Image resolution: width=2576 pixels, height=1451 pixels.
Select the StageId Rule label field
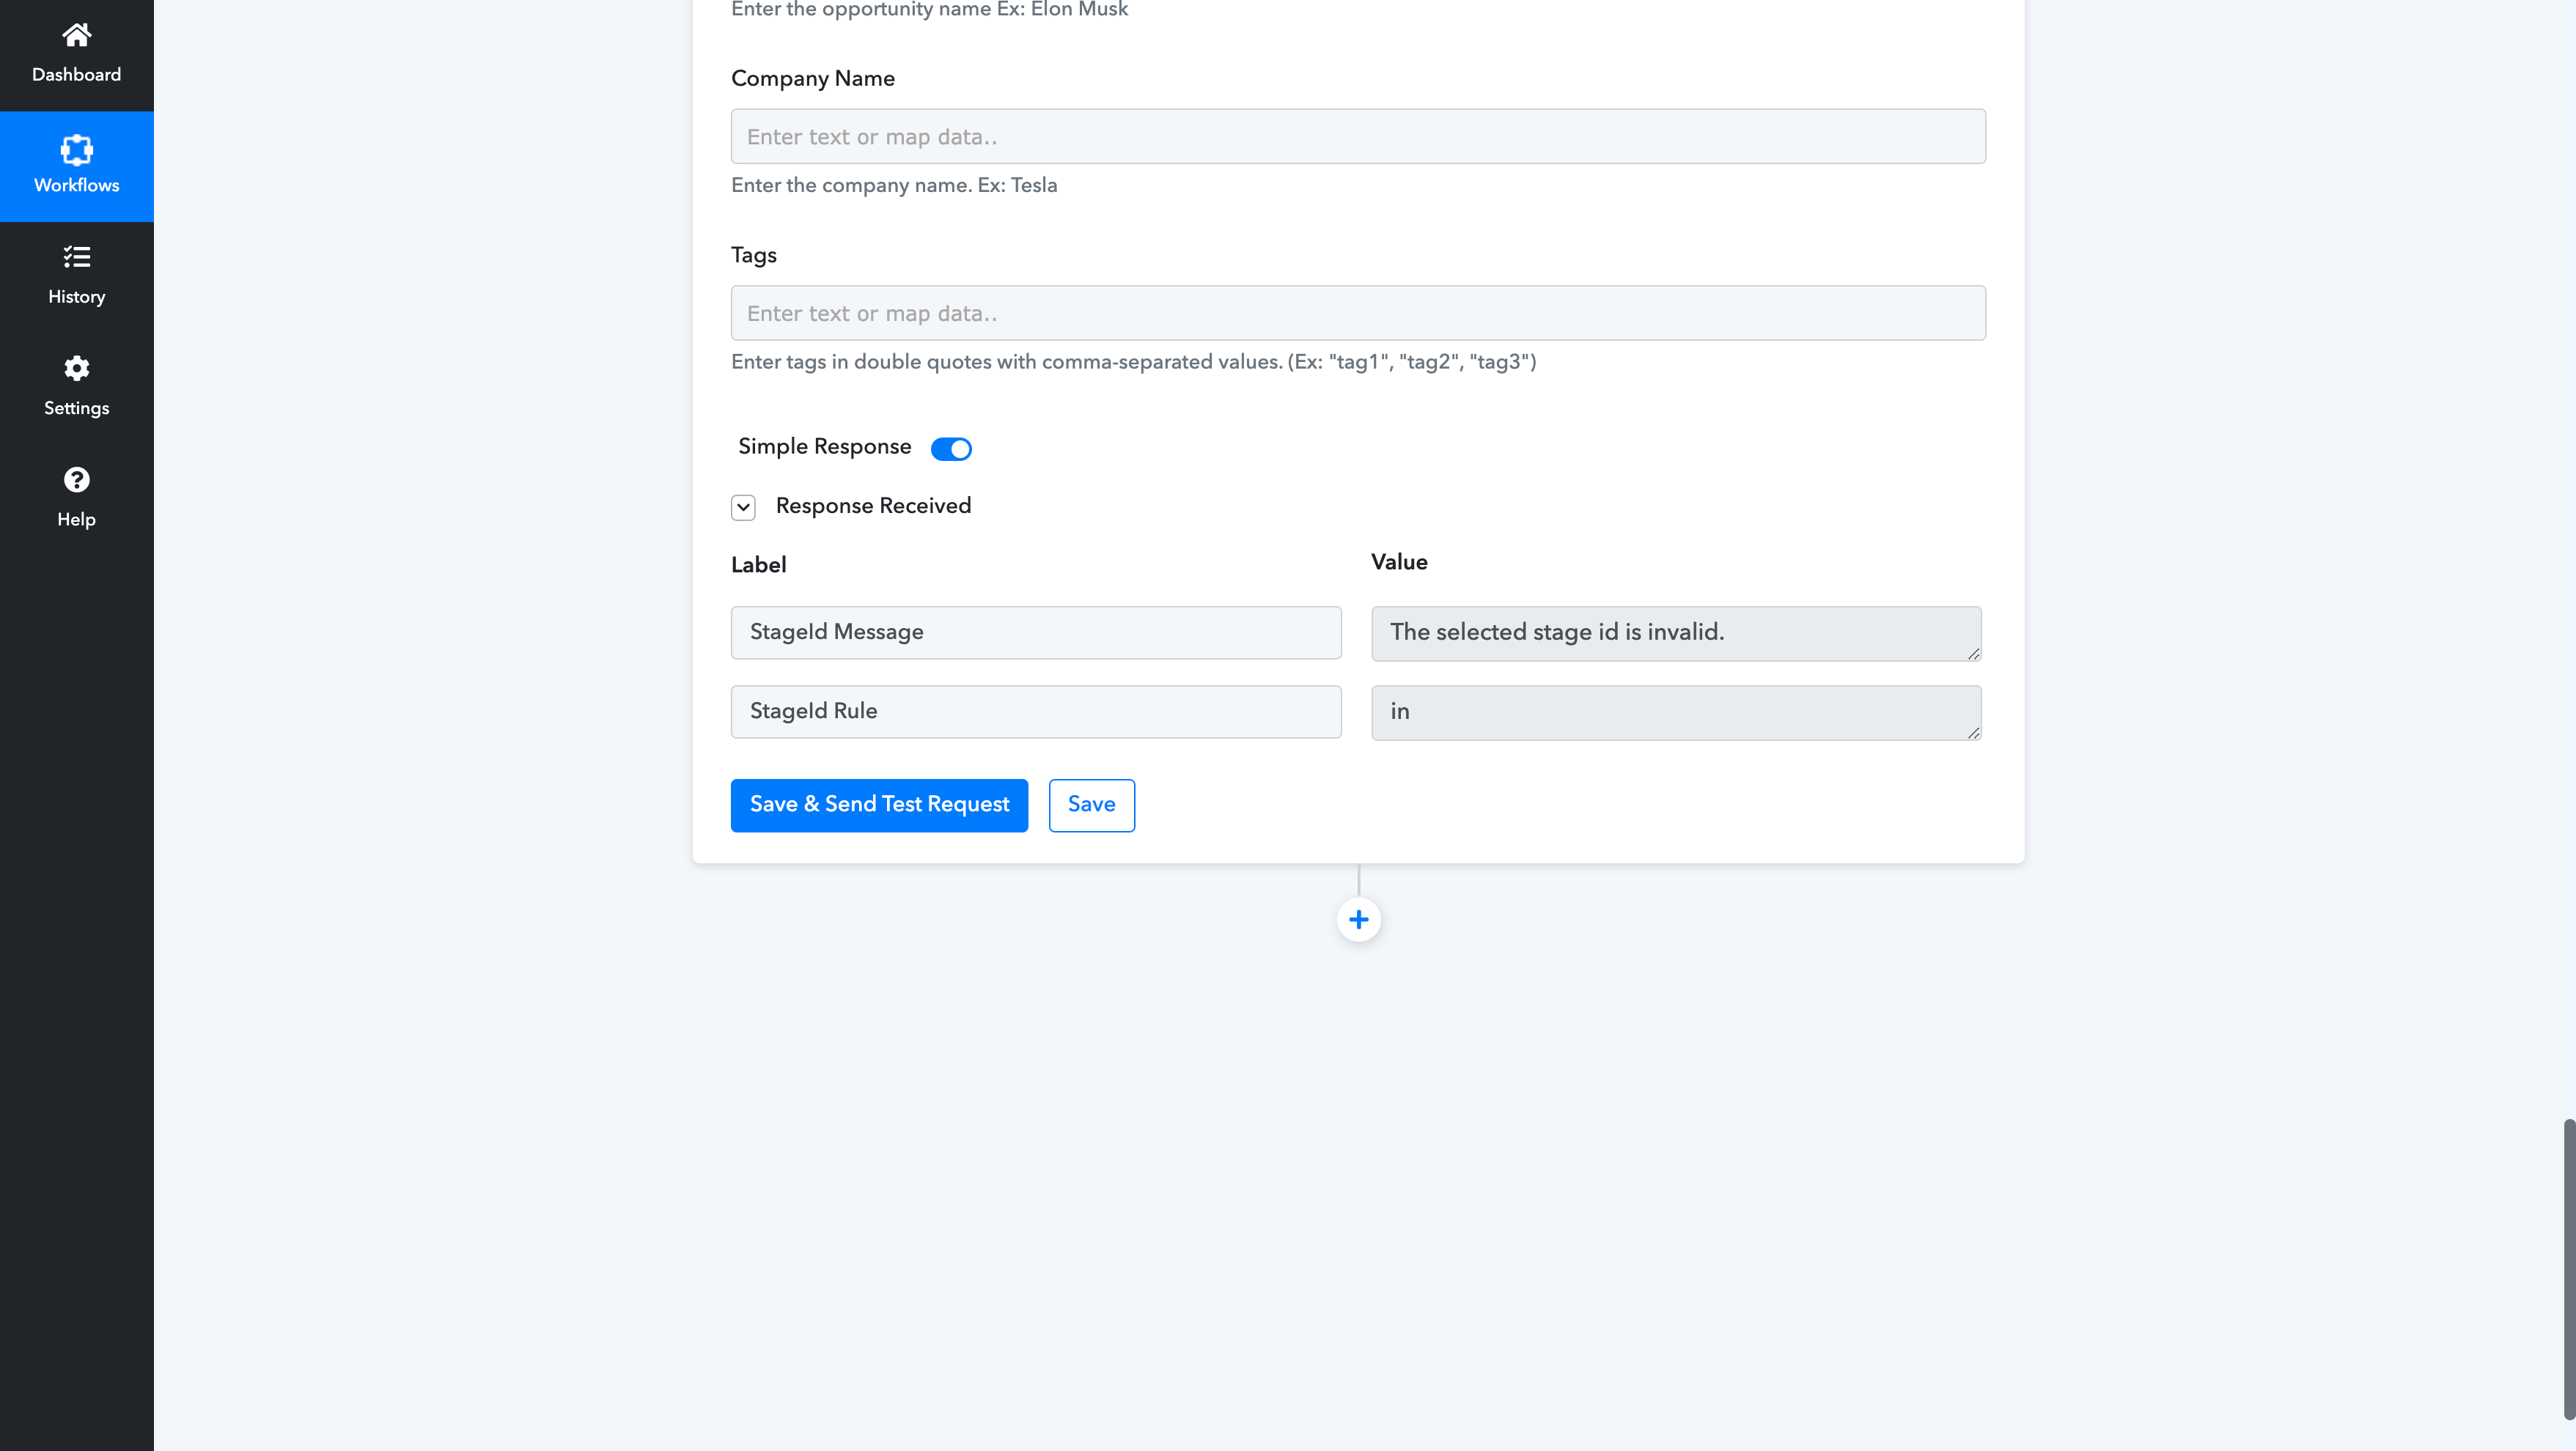tap(1036, 711)
